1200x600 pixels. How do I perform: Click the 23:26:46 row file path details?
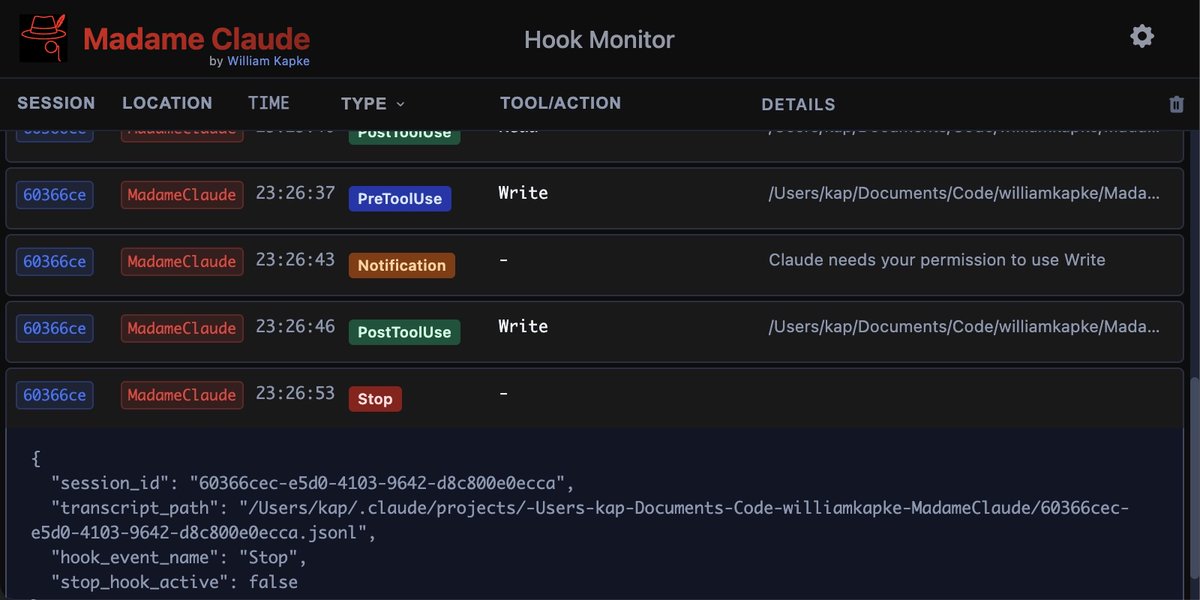tap(964, 327)
